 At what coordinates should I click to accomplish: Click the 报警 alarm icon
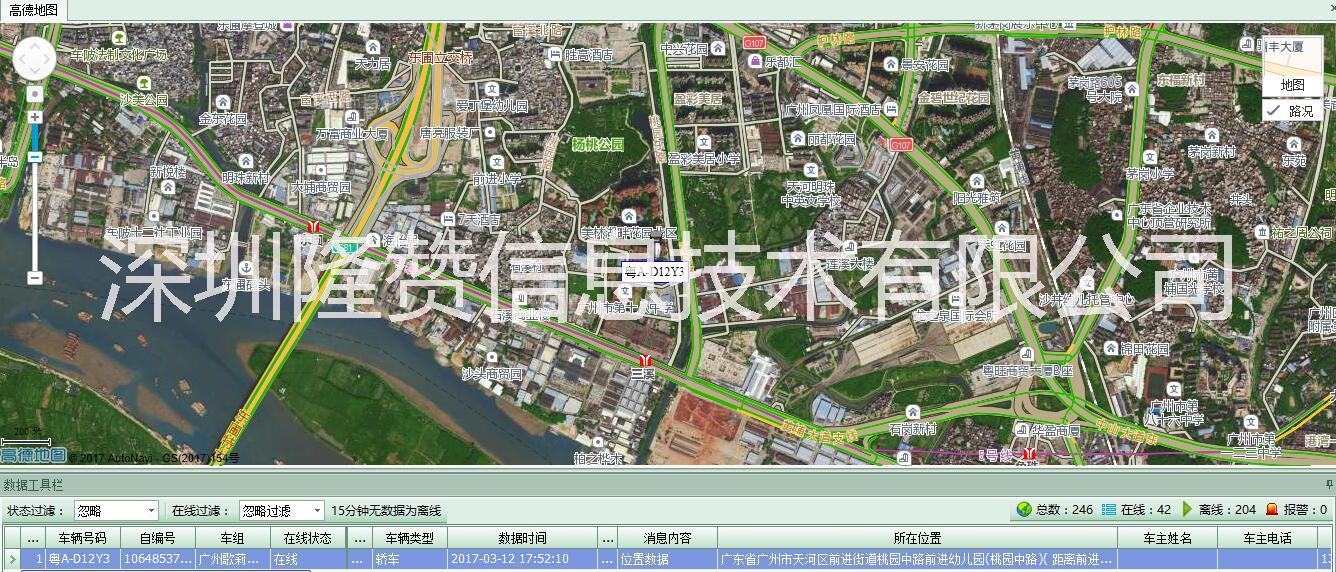click(x=1272, y=509)
